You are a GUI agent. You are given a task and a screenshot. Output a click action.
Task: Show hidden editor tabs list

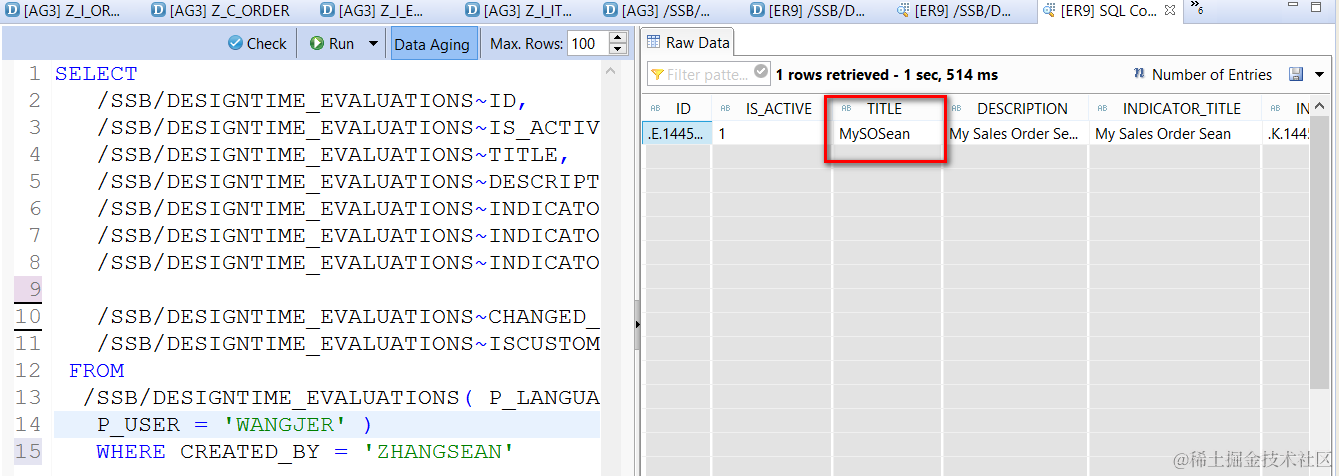[1196, 9]
